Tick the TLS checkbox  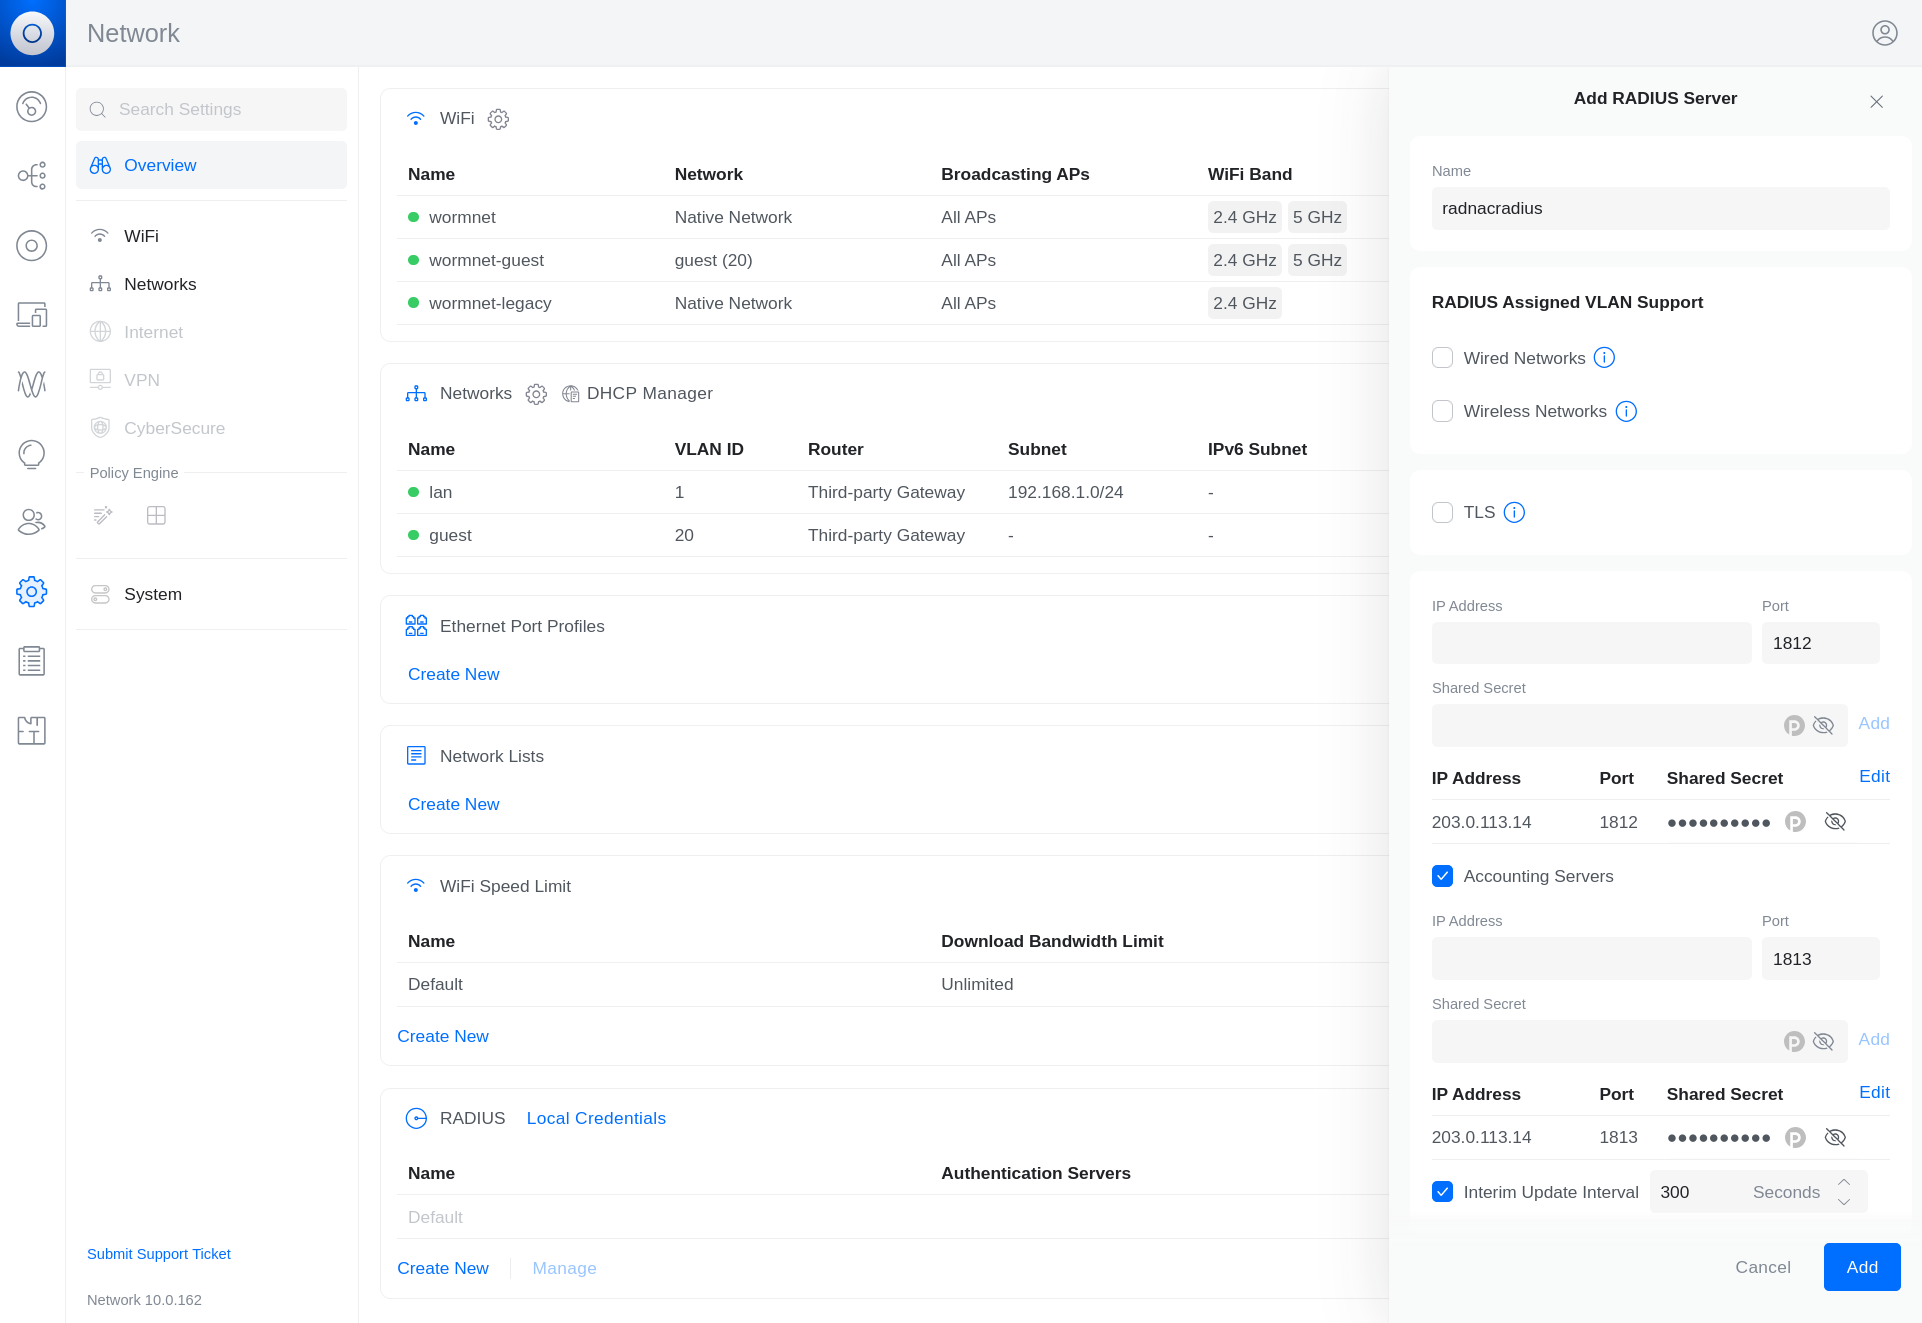[x=1442, y=513]
